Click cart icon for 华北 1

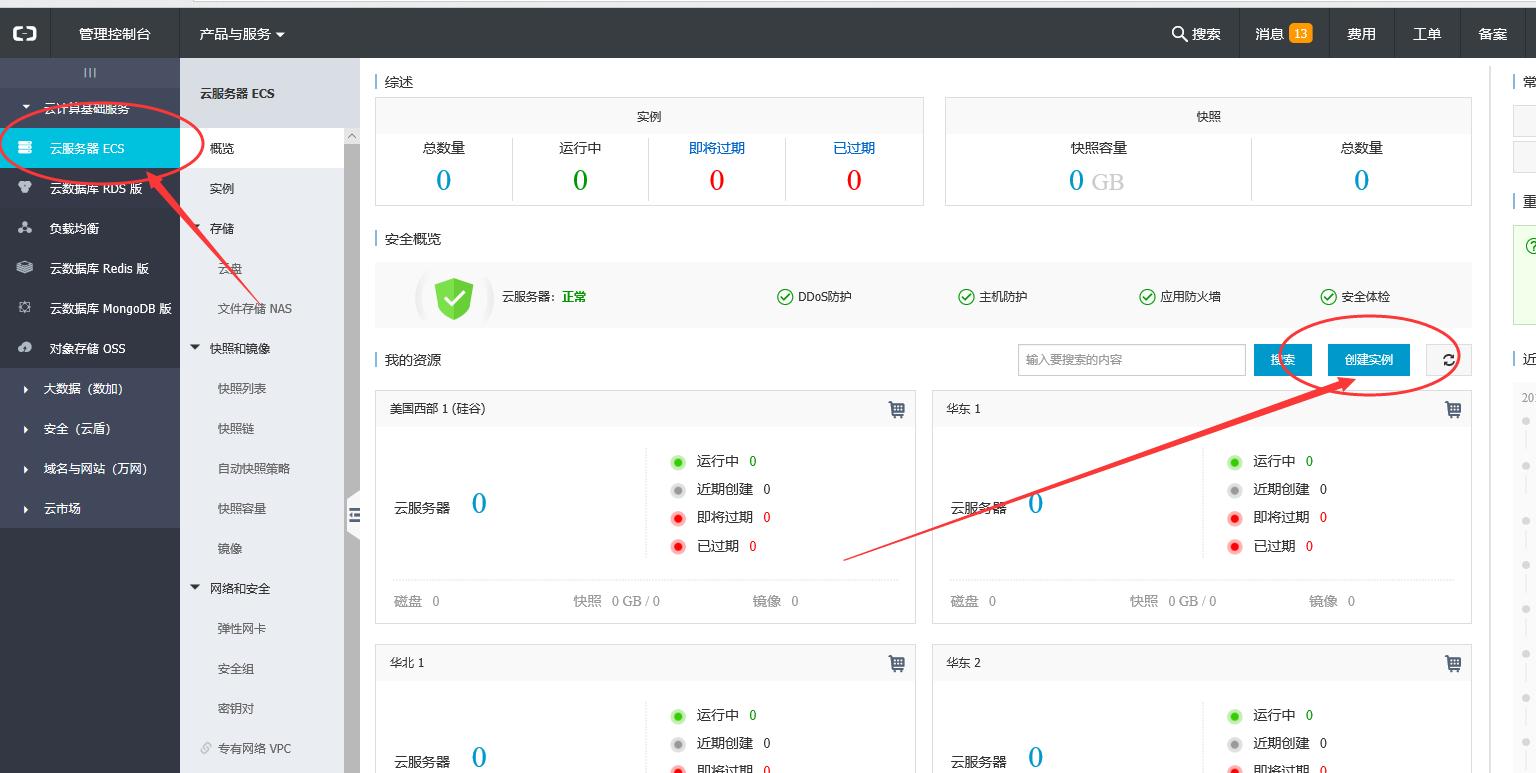click(897, 663)
